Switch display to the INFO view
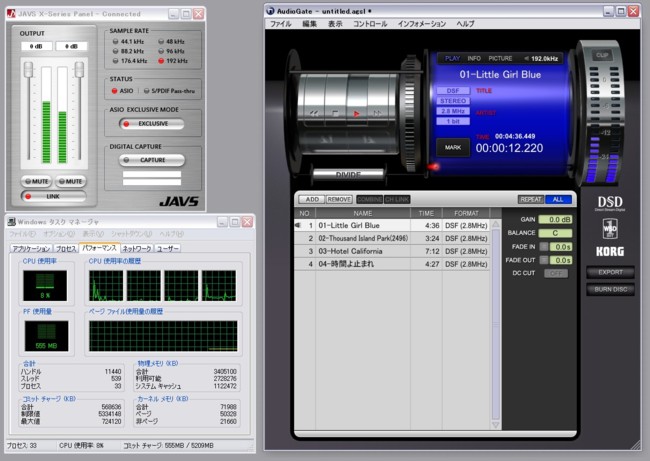This screenshot has height=461, width=650. click(x=474, y=58)
